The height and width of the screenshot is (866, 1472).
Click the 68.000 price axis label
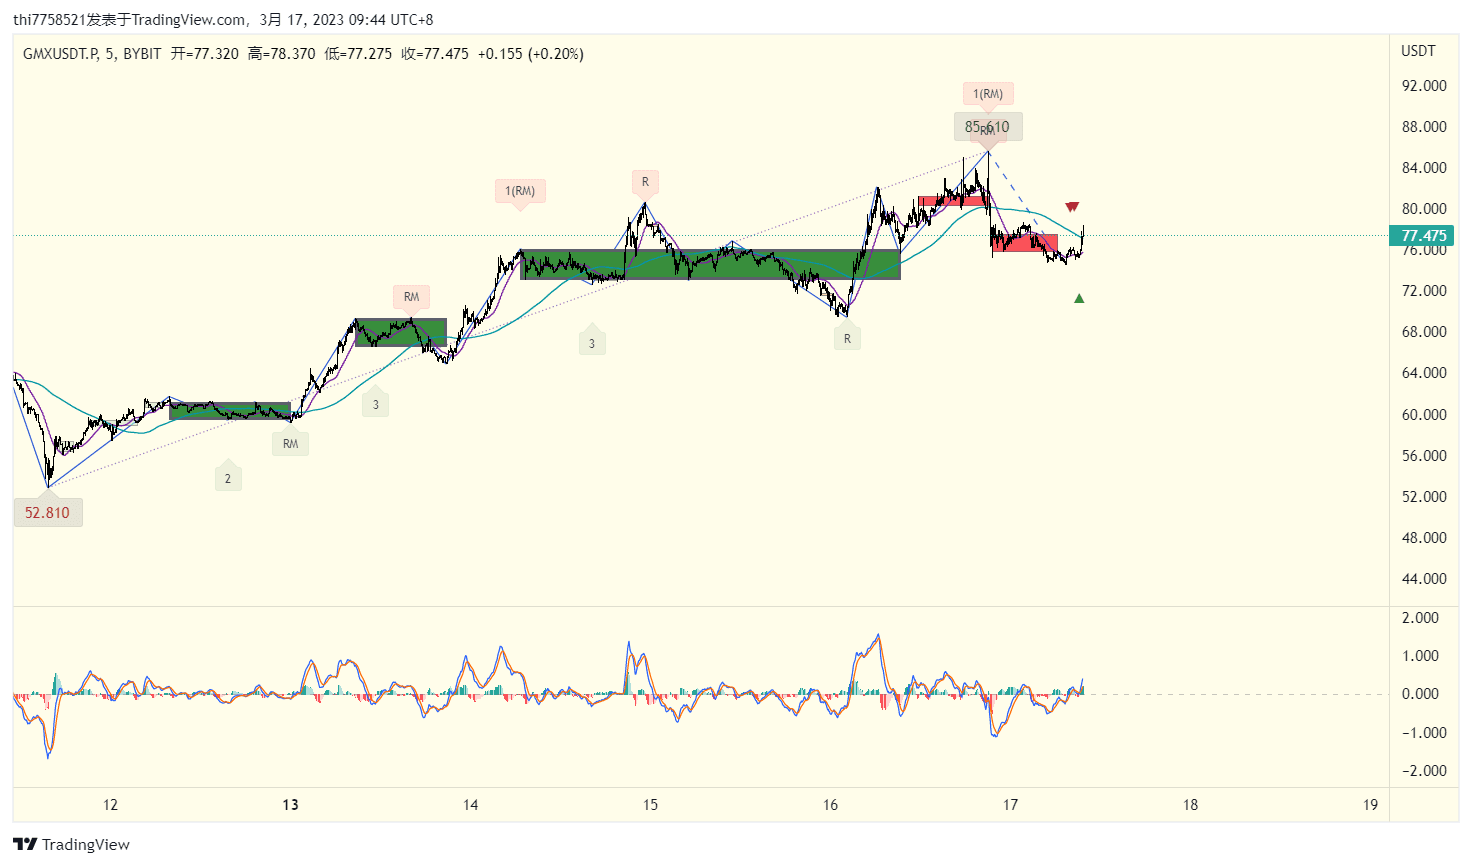pyautogui.click(x=1424, y=332)
